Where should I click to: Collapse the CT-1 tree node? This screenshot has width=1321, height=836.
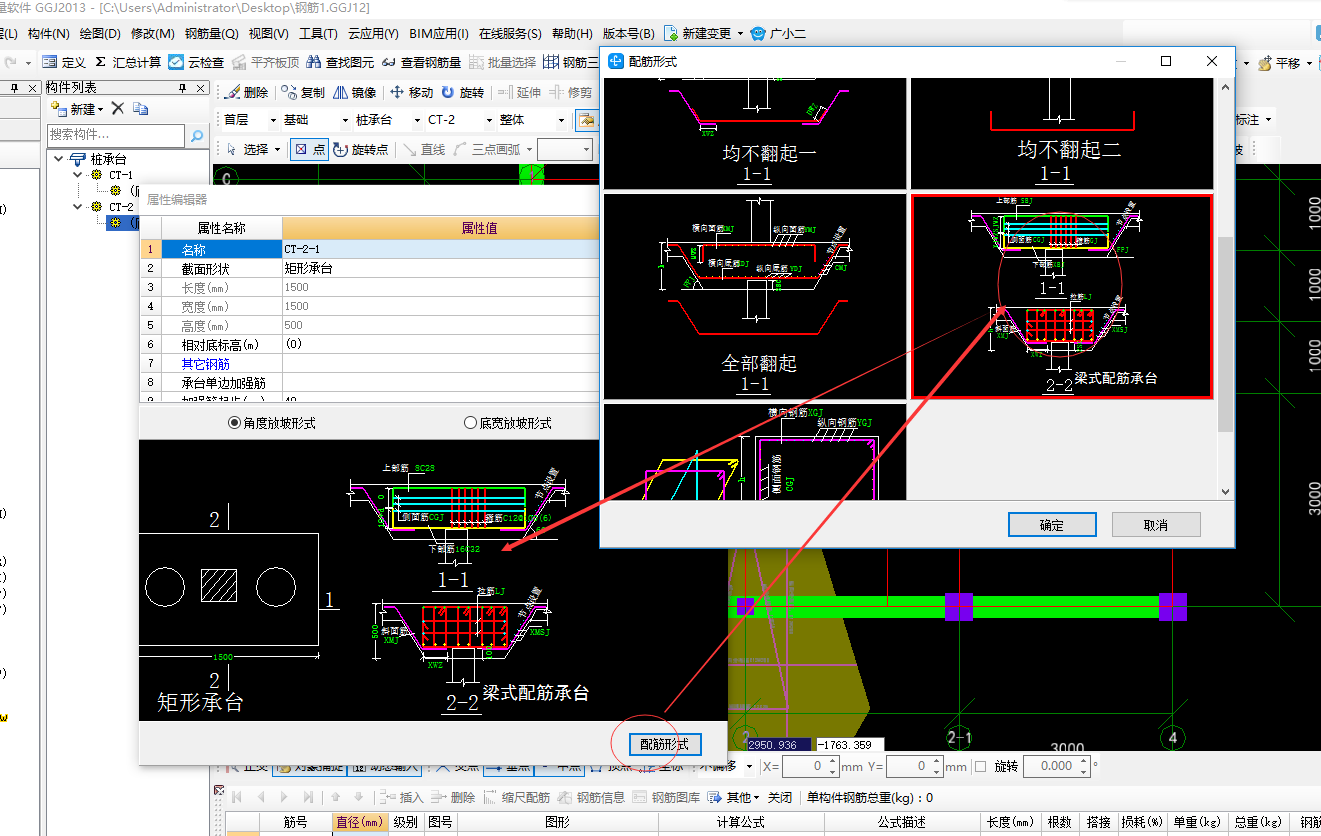tap(78, 175)
